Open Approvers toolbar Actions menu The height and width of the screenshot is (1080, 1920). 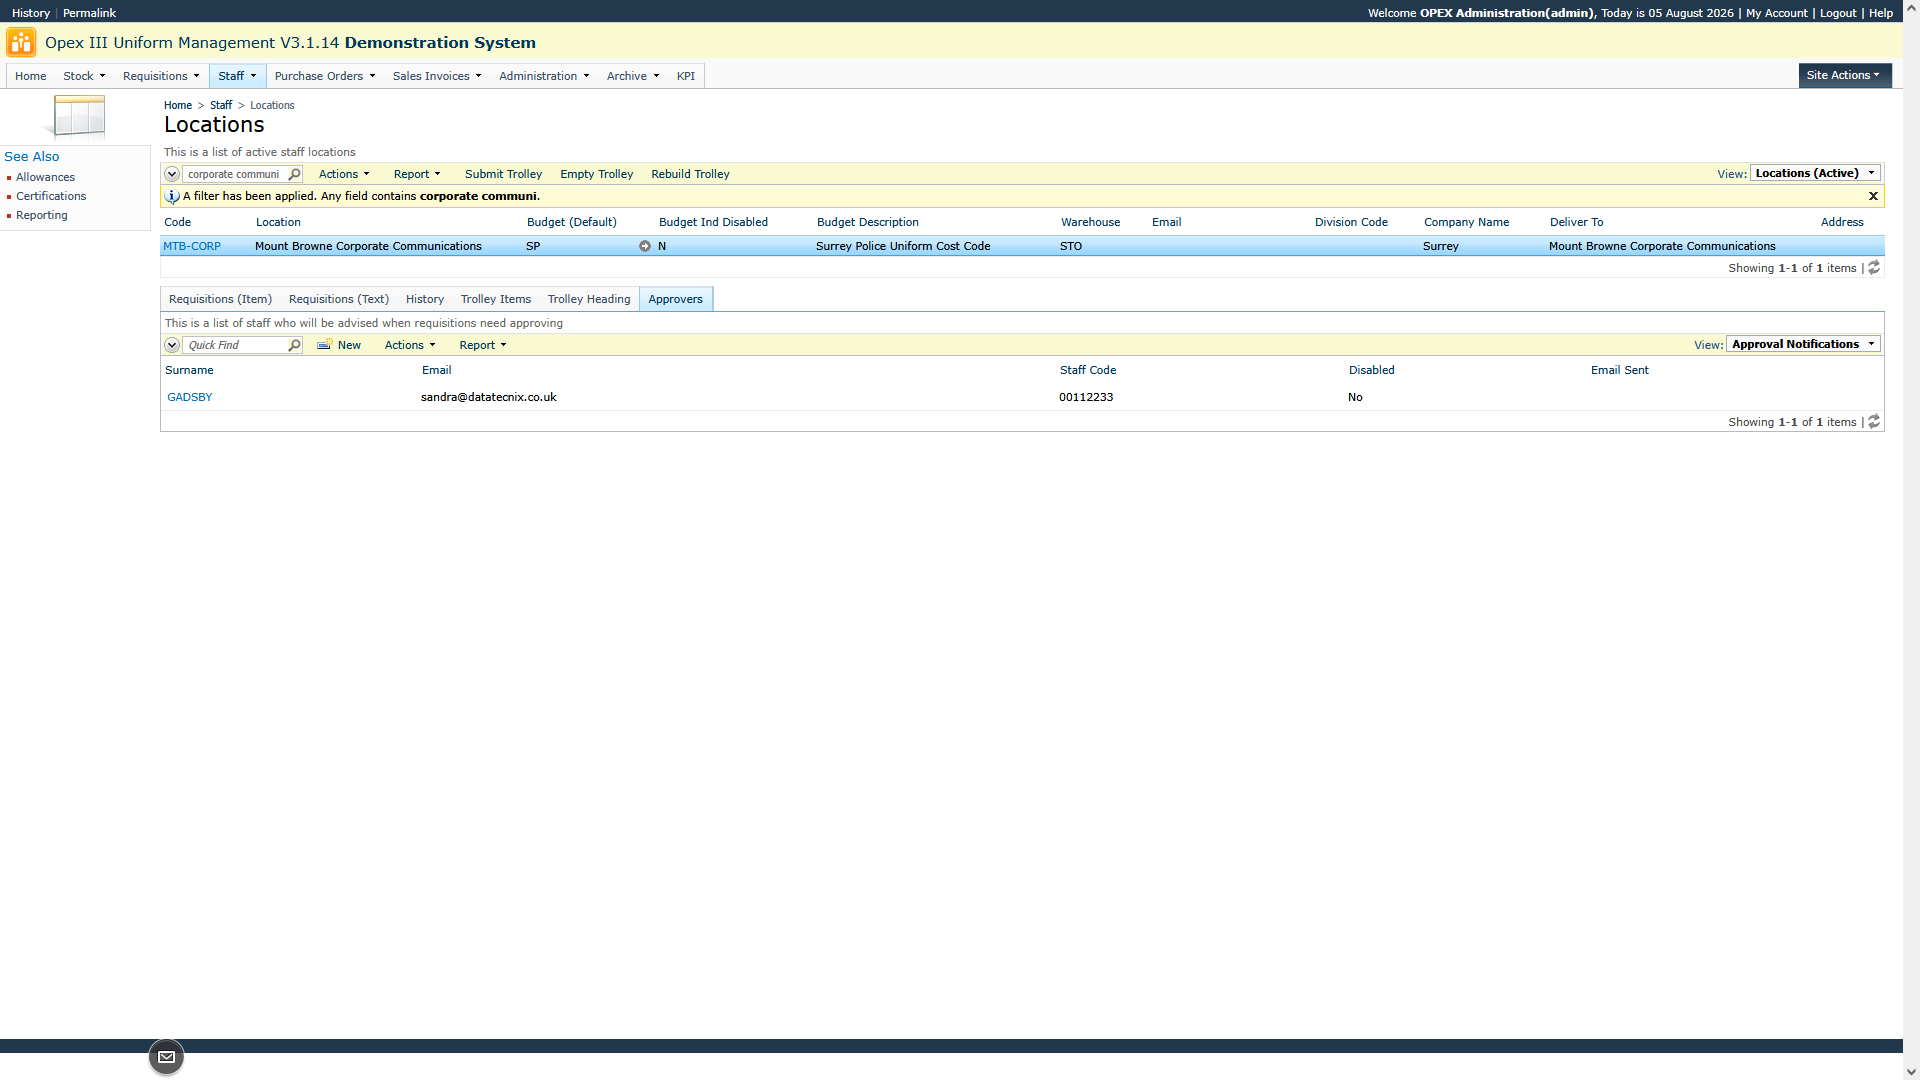tap(410, 345)
